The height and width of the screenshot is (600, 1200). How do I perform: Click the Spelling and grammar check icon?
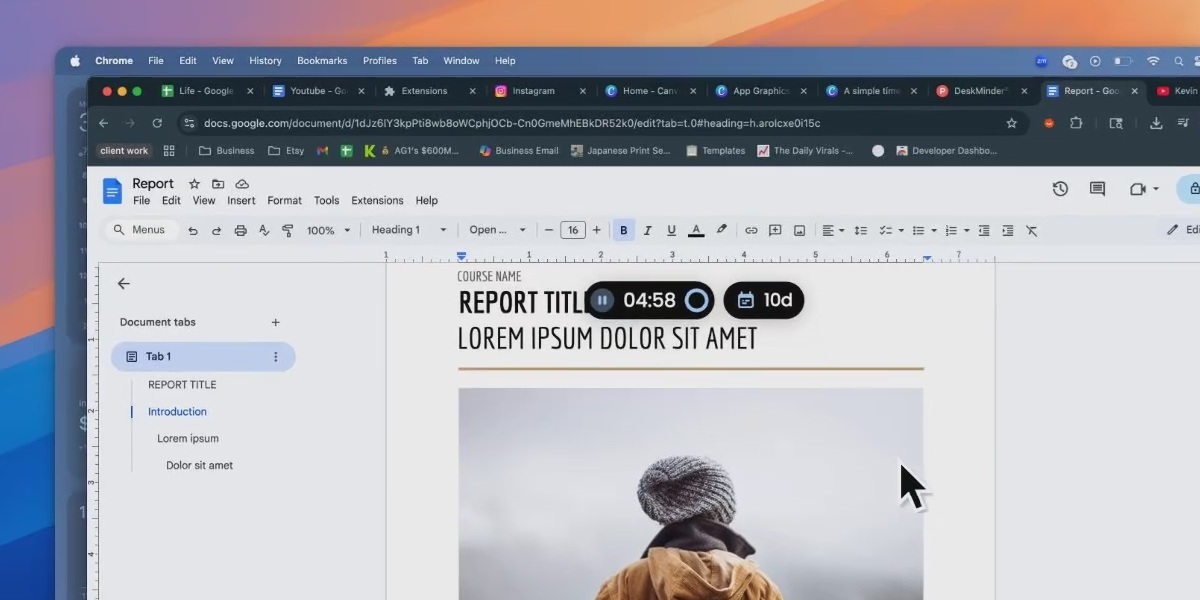(x=264, y=230)
